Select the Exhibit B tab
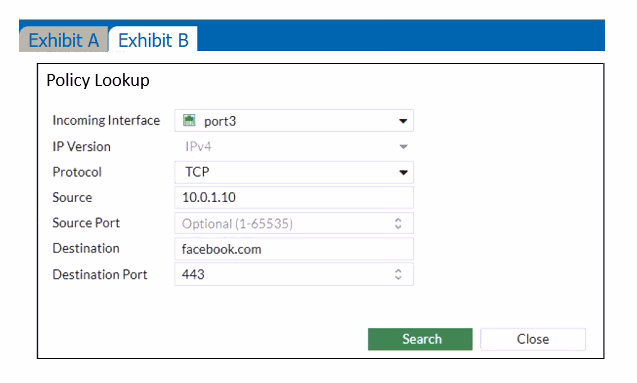 coord(153,39)
